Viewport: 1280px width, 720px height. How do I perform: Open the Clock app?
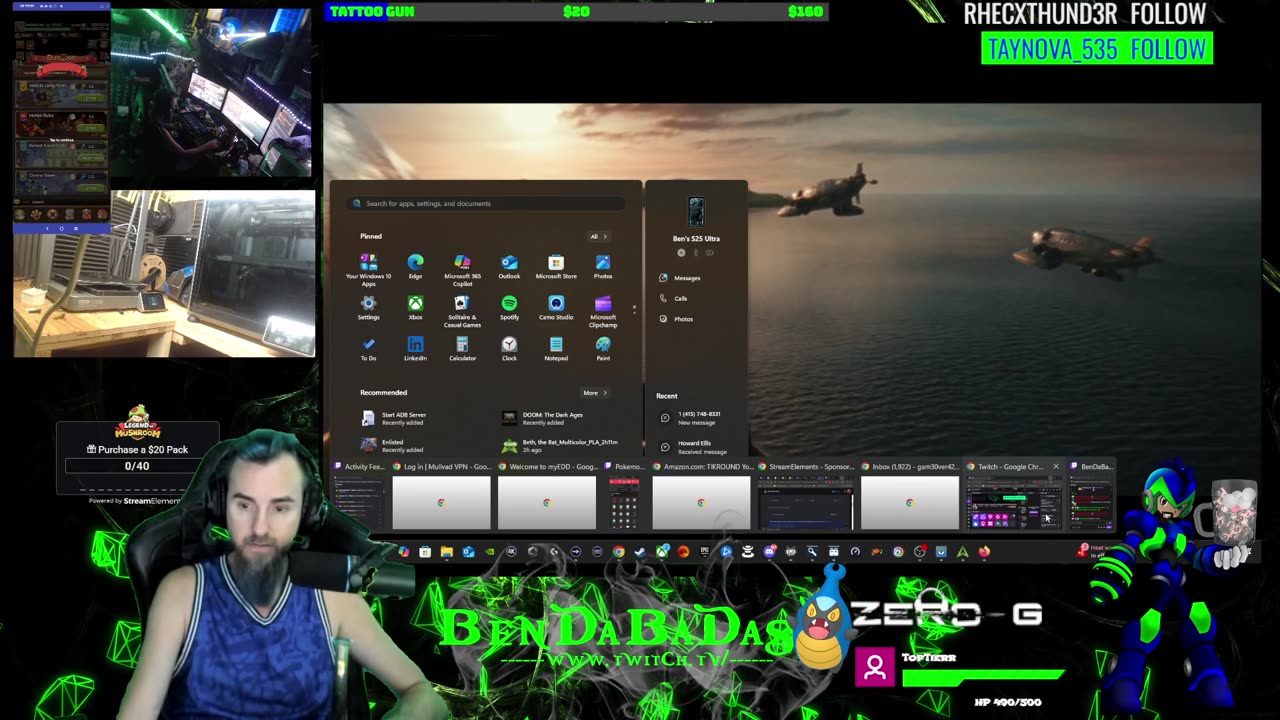(509, 349)
